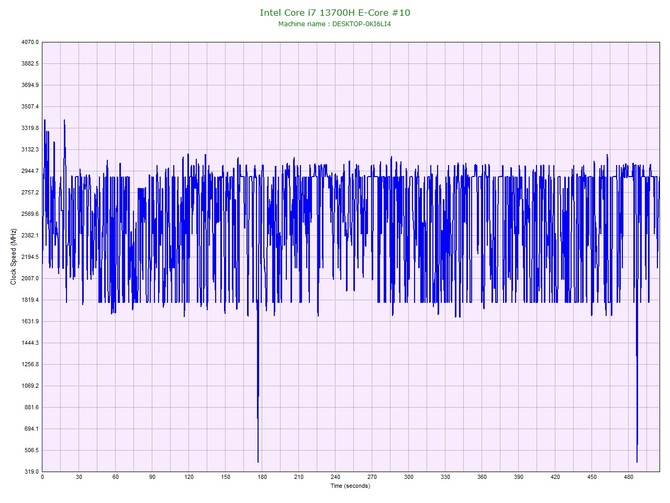
Task: Click the 1256.8 y-axis value
Action: (x=30, y=365)
